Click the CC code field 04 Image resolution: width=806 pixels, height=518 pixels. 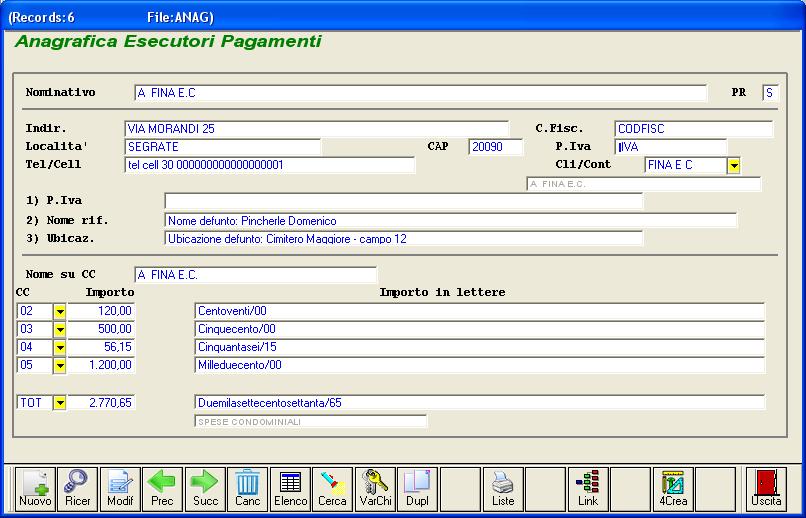(x=35, y=347)
